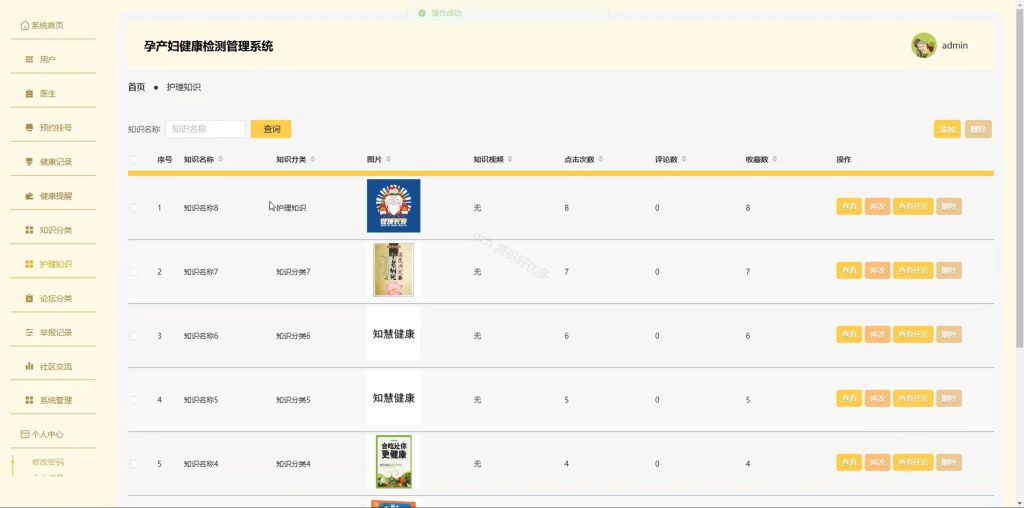
Task: Check the checkbox for row 知识名称8
Action: [135, 208]
